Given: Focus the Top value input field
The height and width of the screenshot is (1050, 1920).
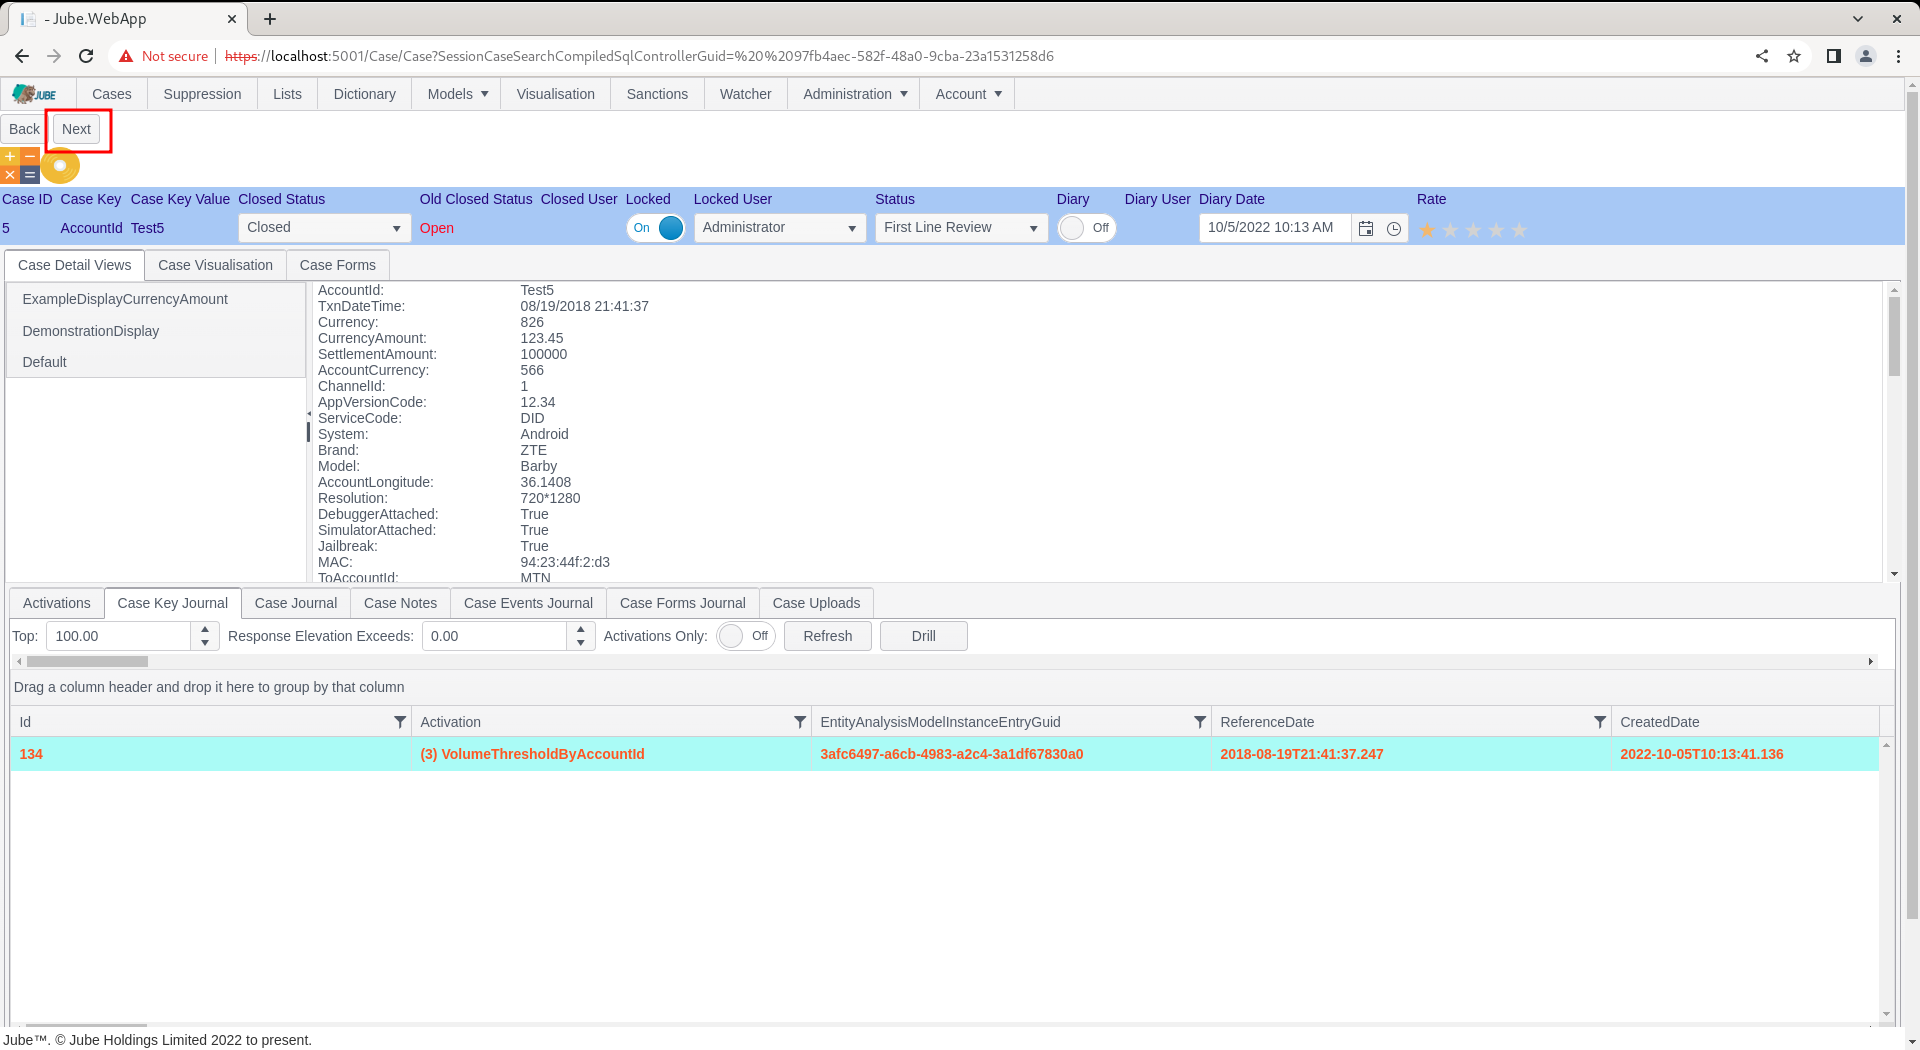Looking at the screenshot, I should 118,636.
